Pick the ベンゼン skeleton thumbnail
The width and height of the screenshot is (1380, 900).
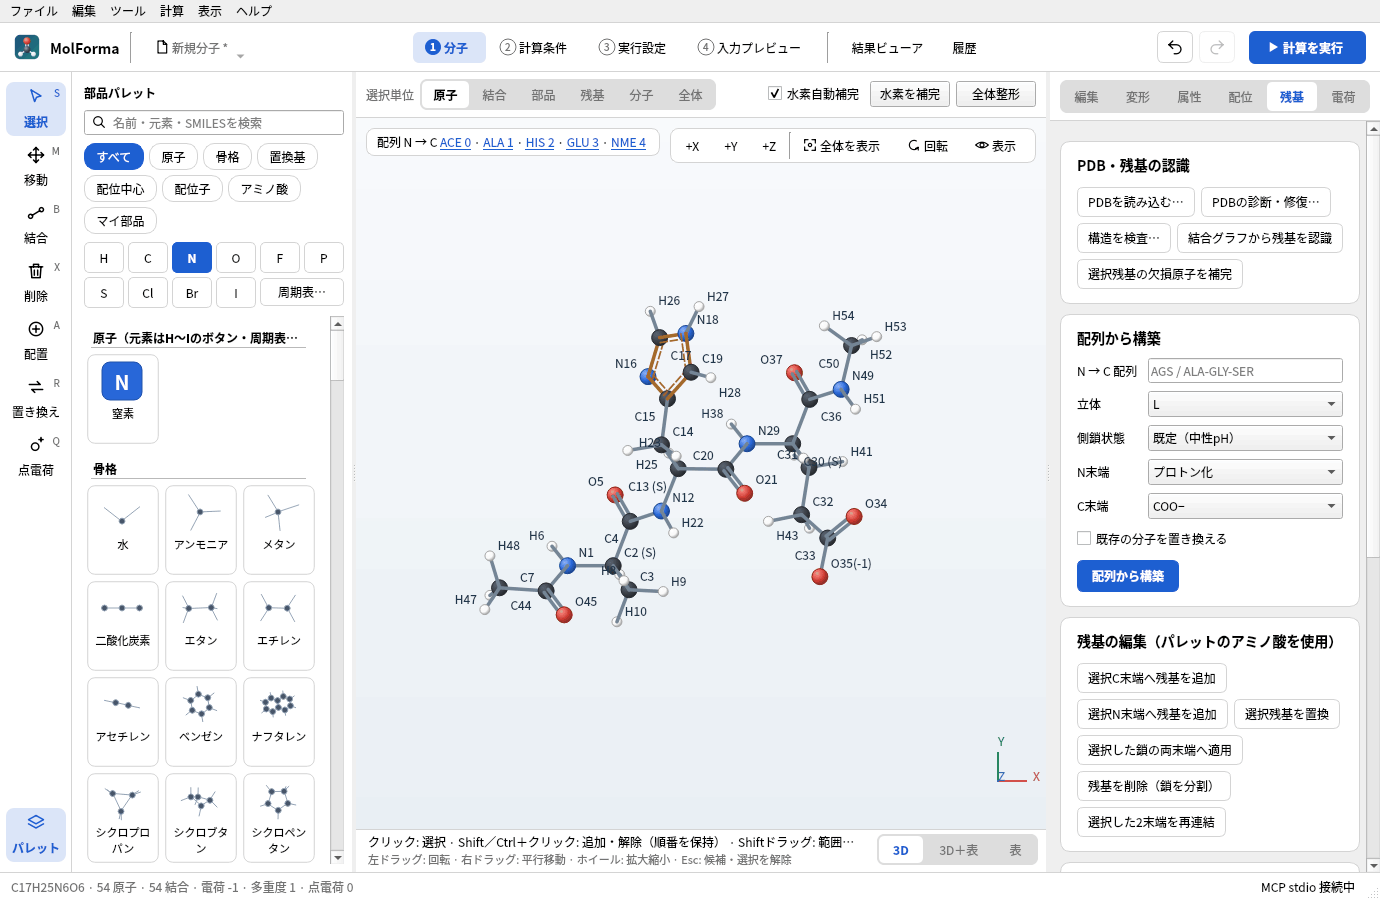201,722
